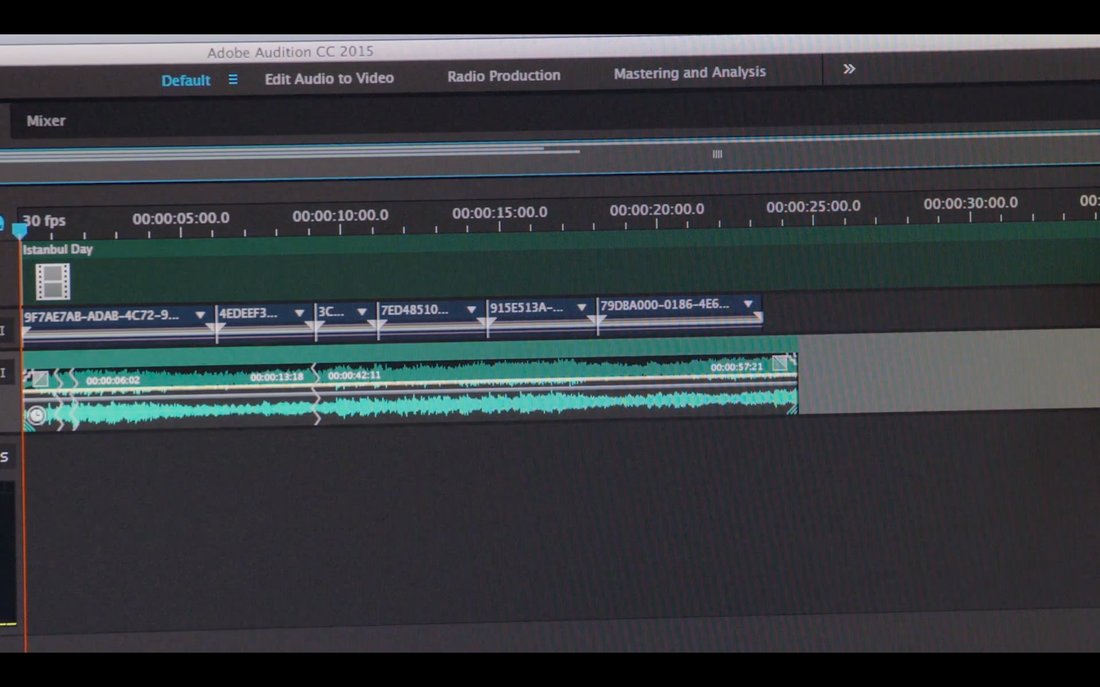Click the 00:00:06:02 segment label in the music clip

[x=113, y=380]
